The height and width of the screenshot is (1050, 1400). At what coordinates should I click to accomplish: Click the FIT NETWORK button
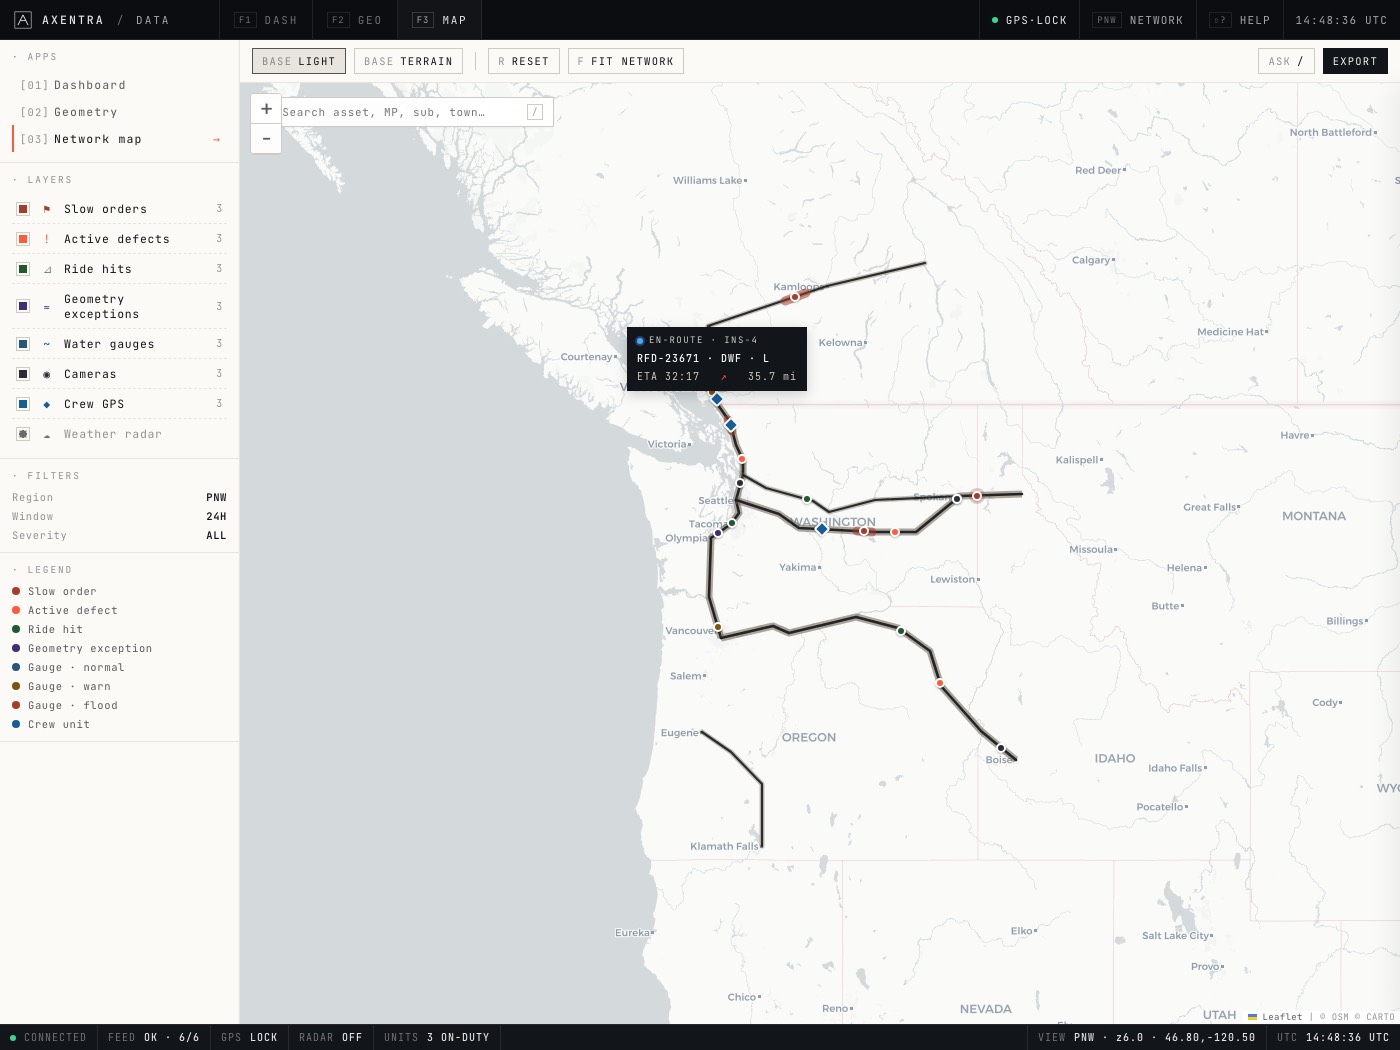626,61
